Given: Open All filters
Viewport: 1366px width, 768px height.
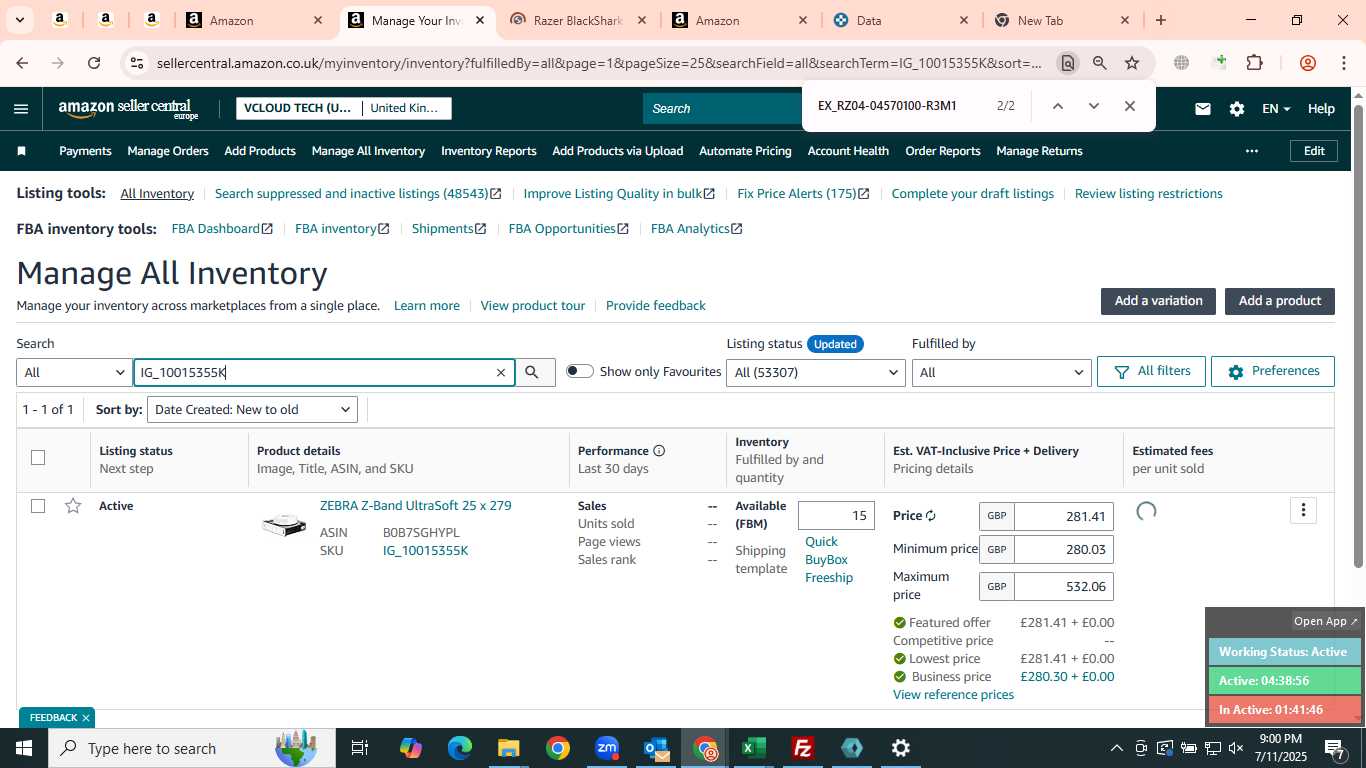Looking at the screenshot, I should click(x=1151, y=371).
